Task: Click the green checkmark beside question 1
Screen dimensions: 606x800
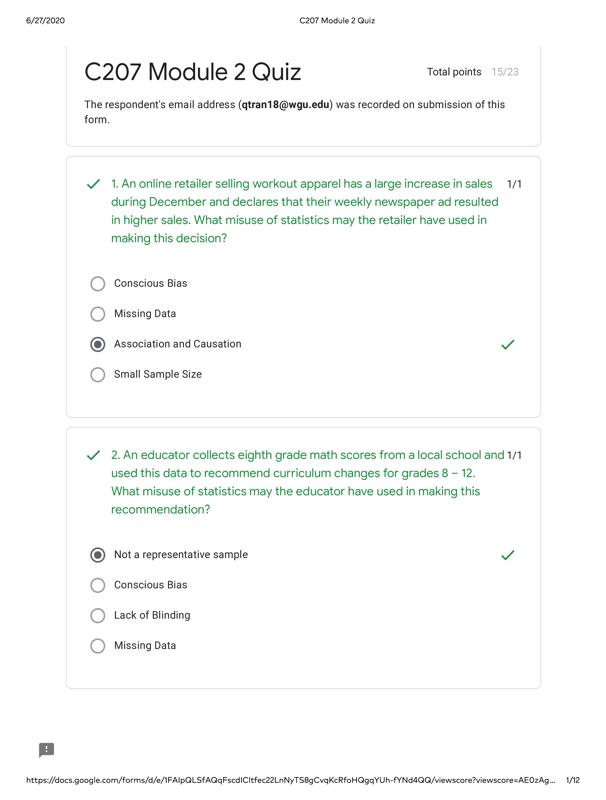Action: [x=93, y=184]
